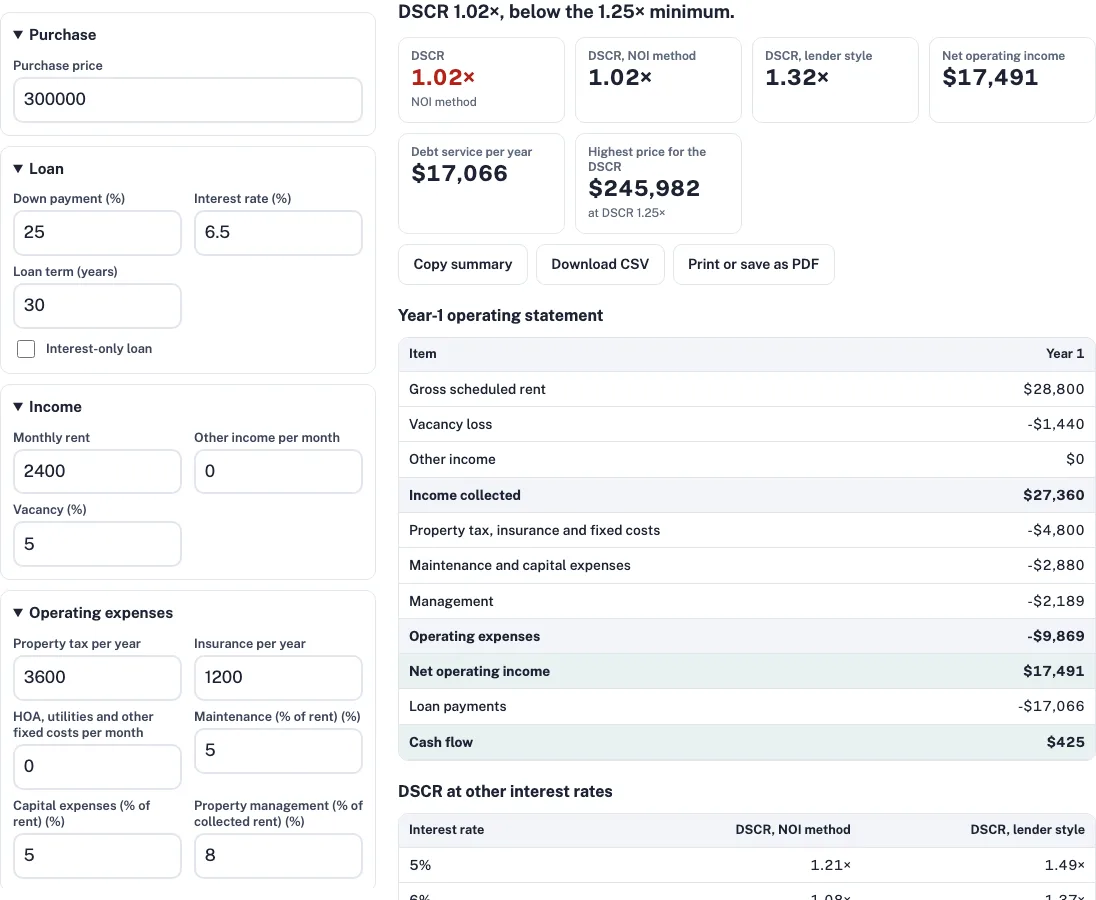
Task: Select the DSCR 1.02× NOI method card
Action: tap(481, 80)
